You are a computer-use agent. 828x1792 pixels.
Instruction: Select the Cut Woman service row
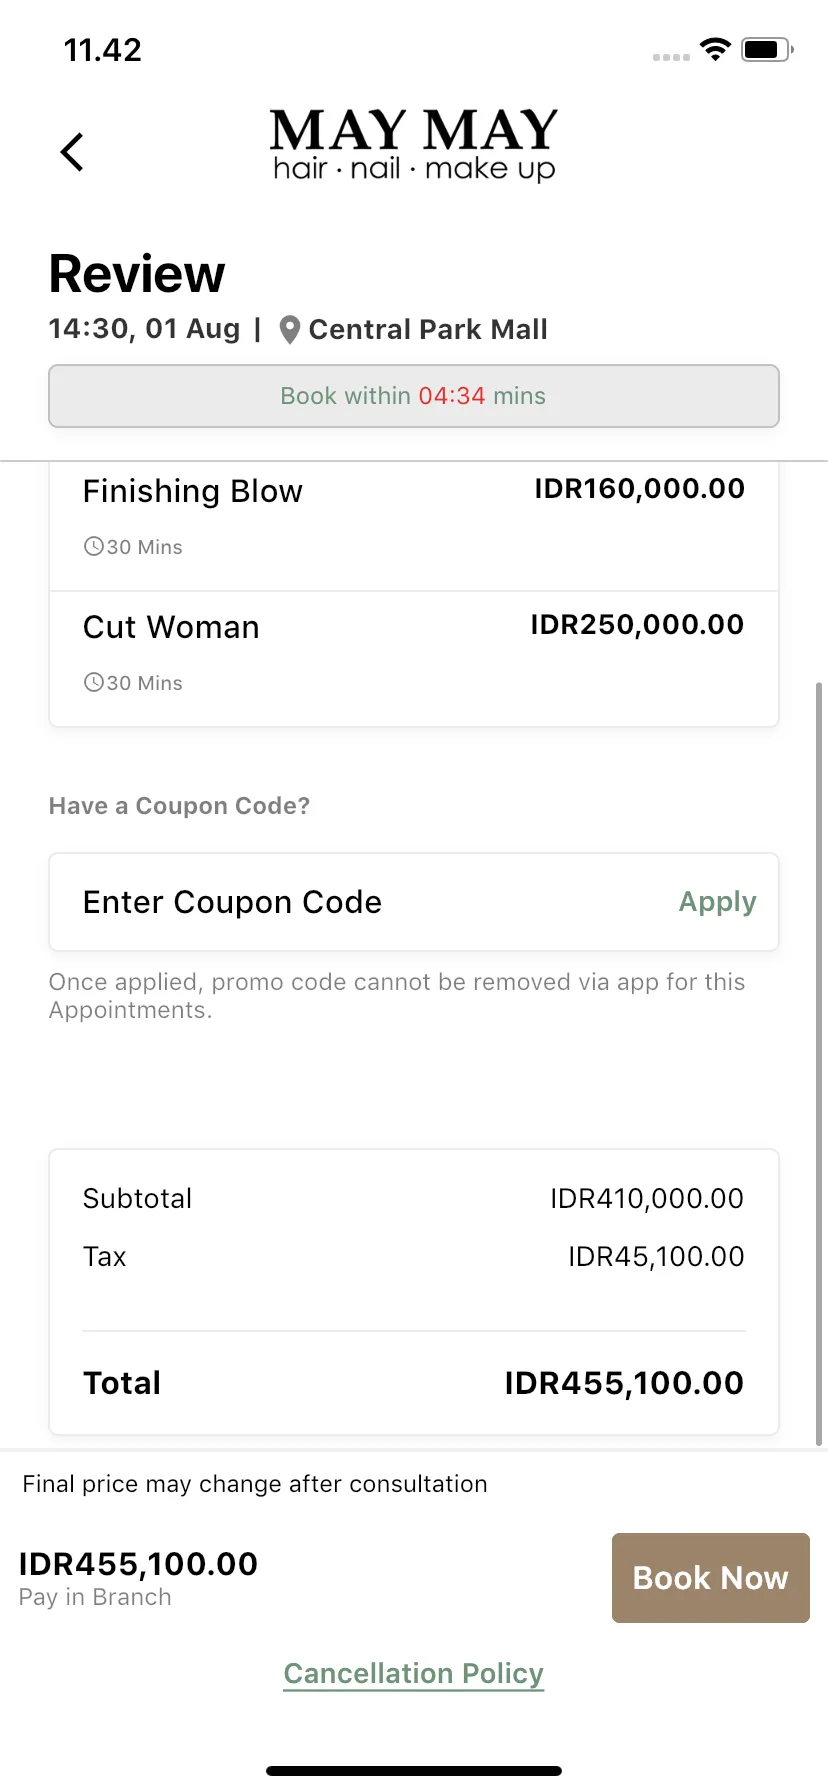(414, 659)
